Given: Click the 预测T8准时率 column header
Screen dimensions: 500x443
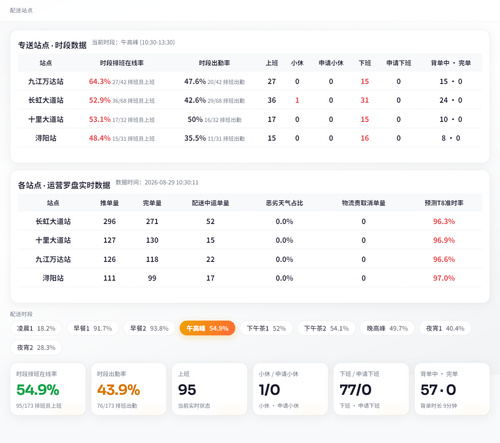Looking at the screenshot, I should 444,203.
